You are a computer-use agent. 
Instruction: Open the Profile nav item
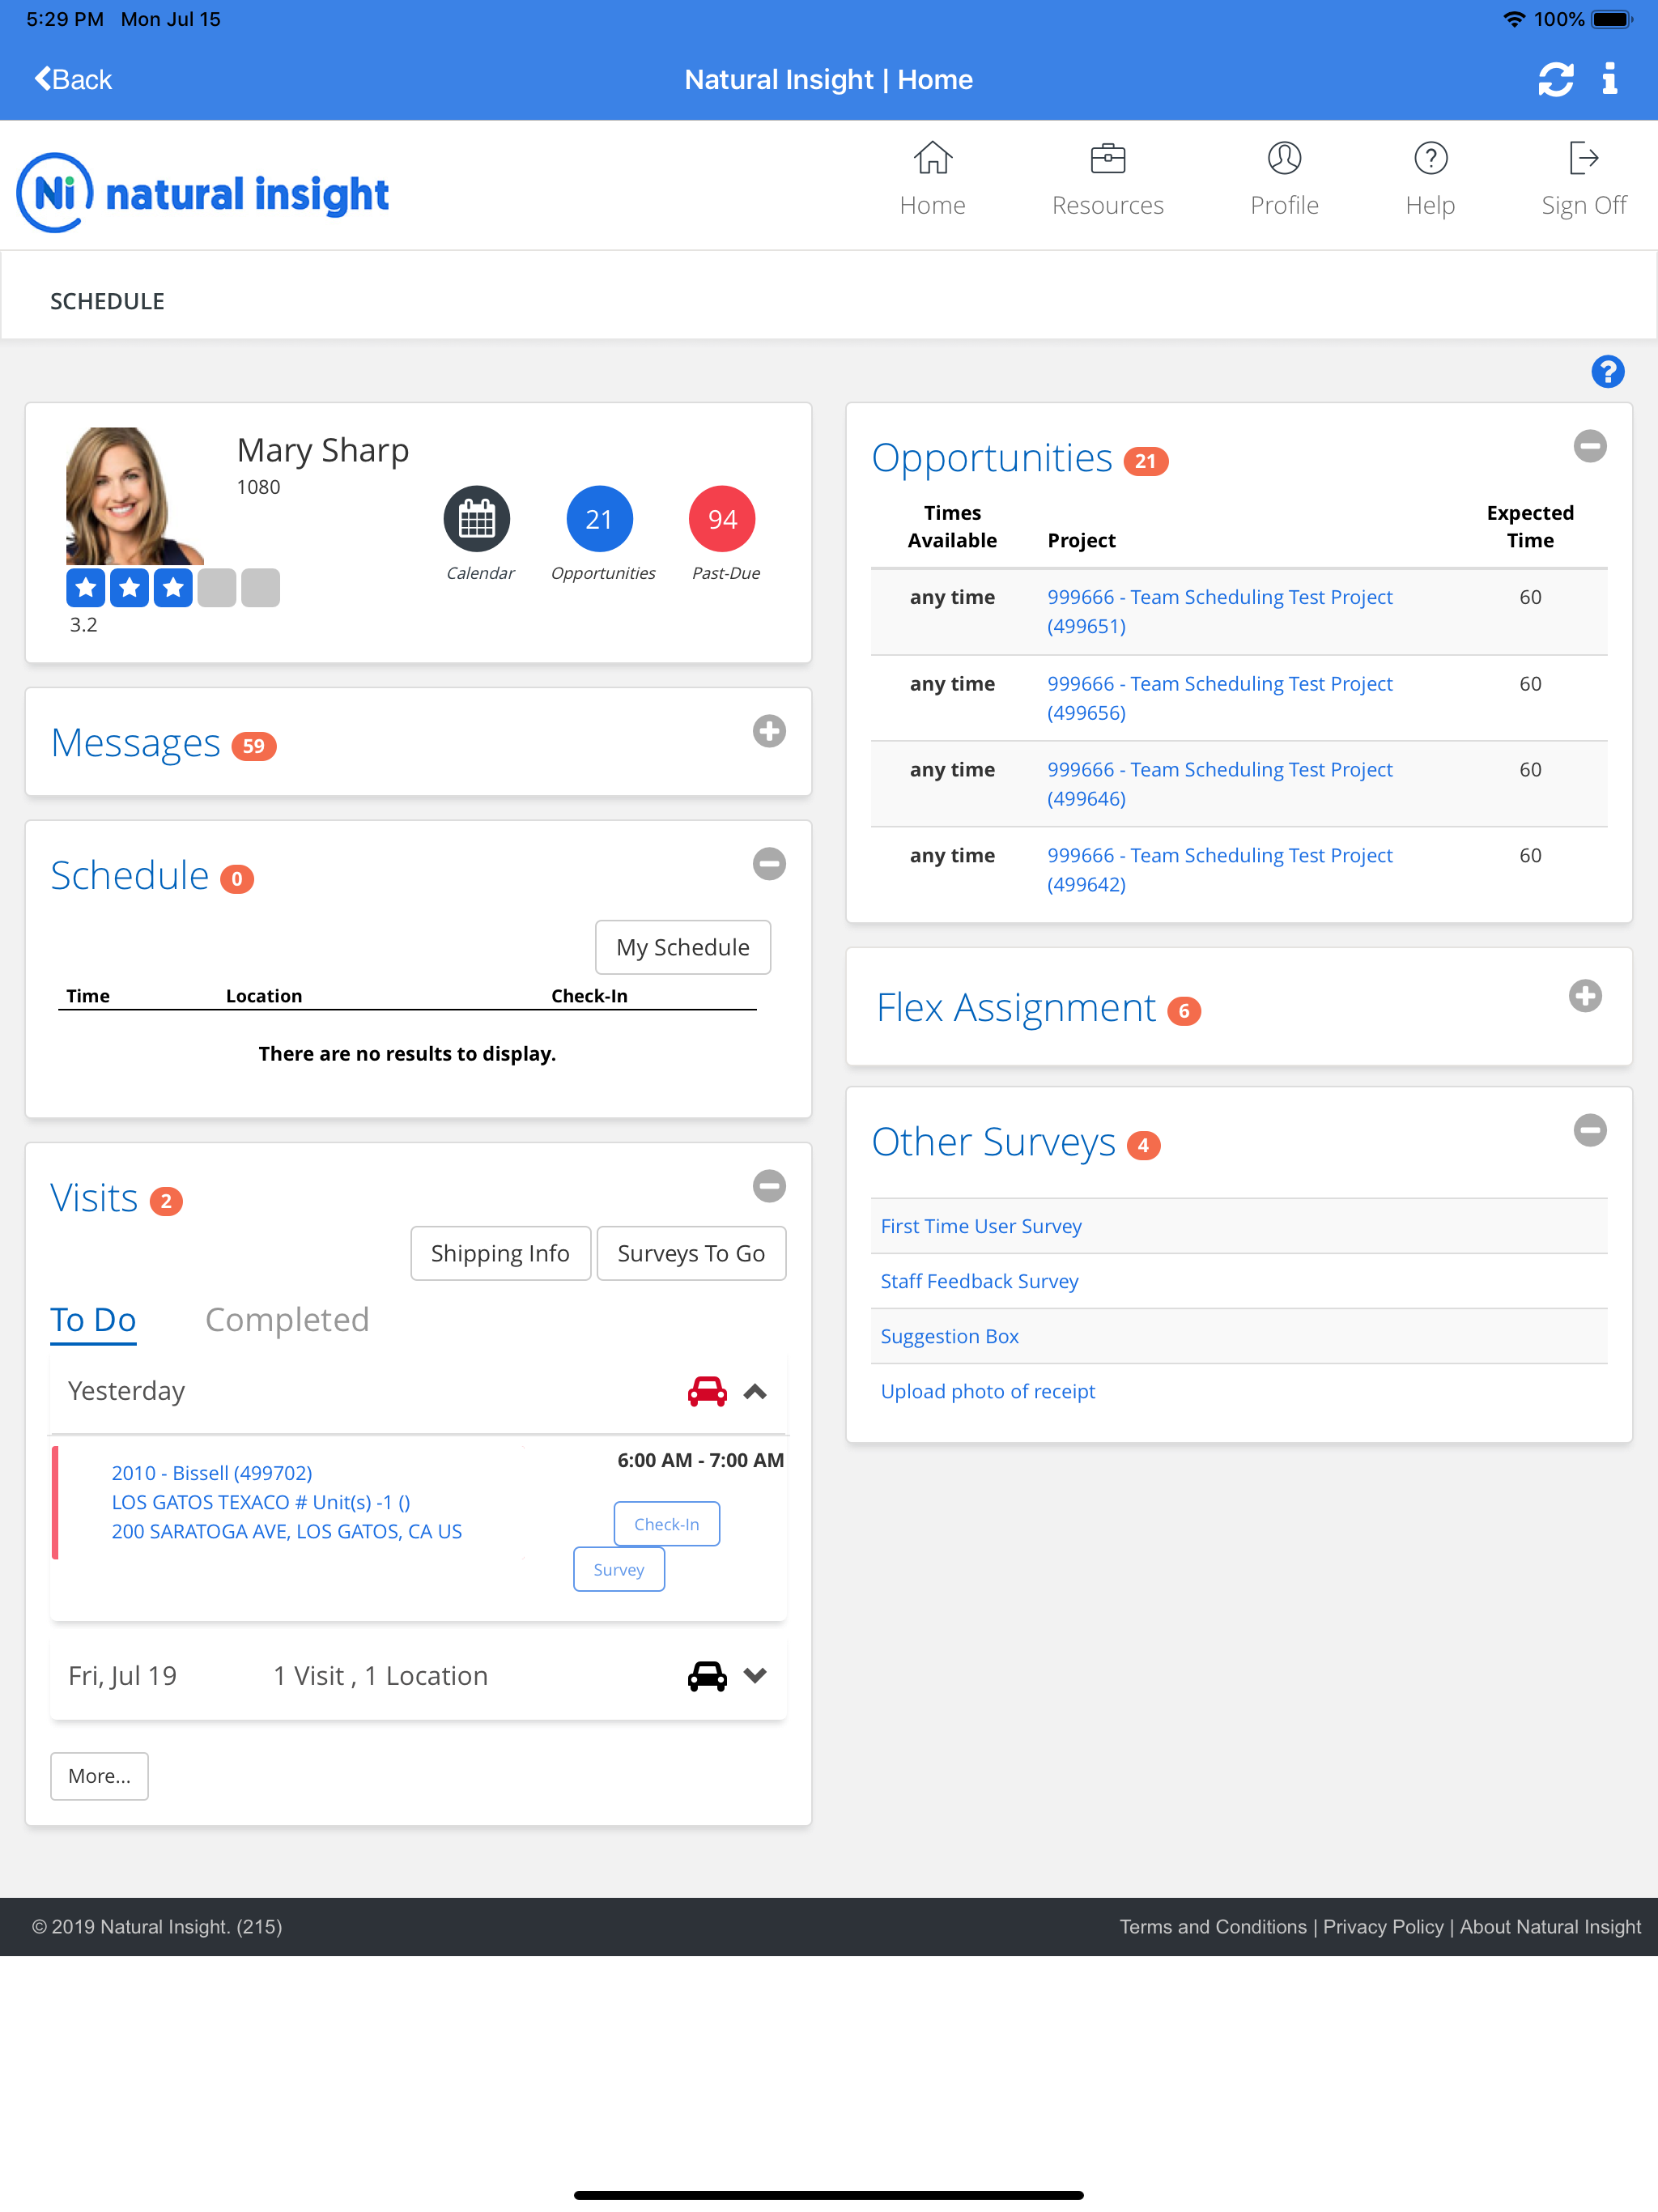click(x=1284, y=180)
